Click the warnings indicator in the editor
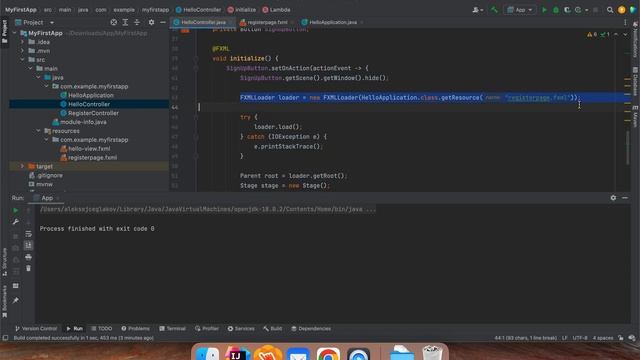The width and height of the screenshot is (640, 360). pos(592,35)
